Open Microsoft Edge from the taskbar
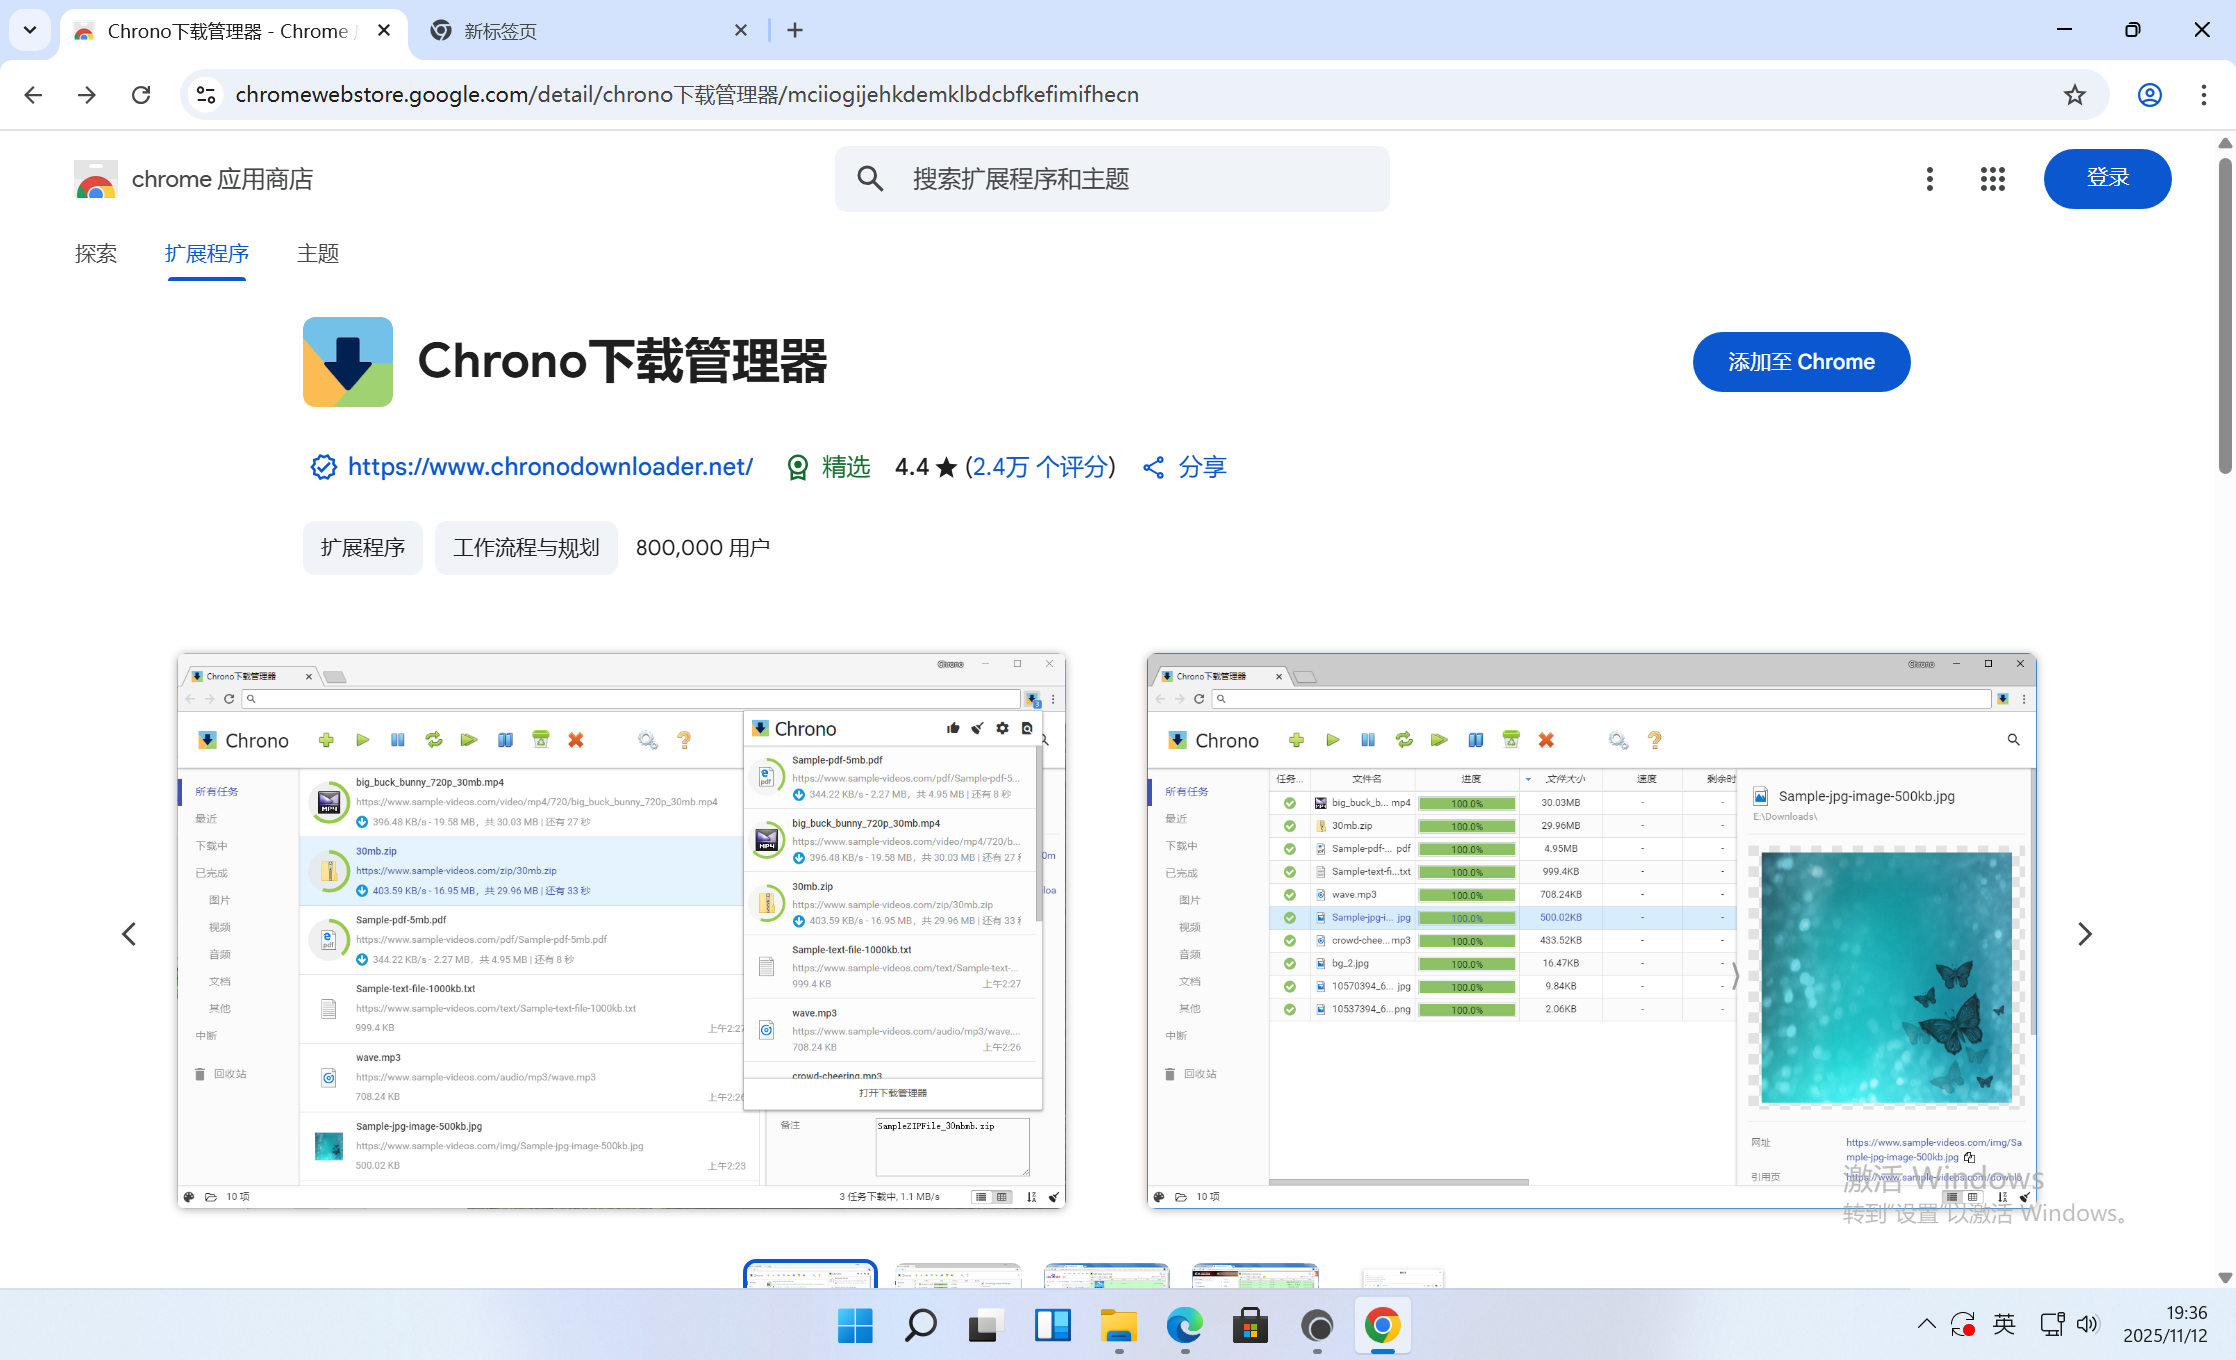 [x=1184, y=1326]
